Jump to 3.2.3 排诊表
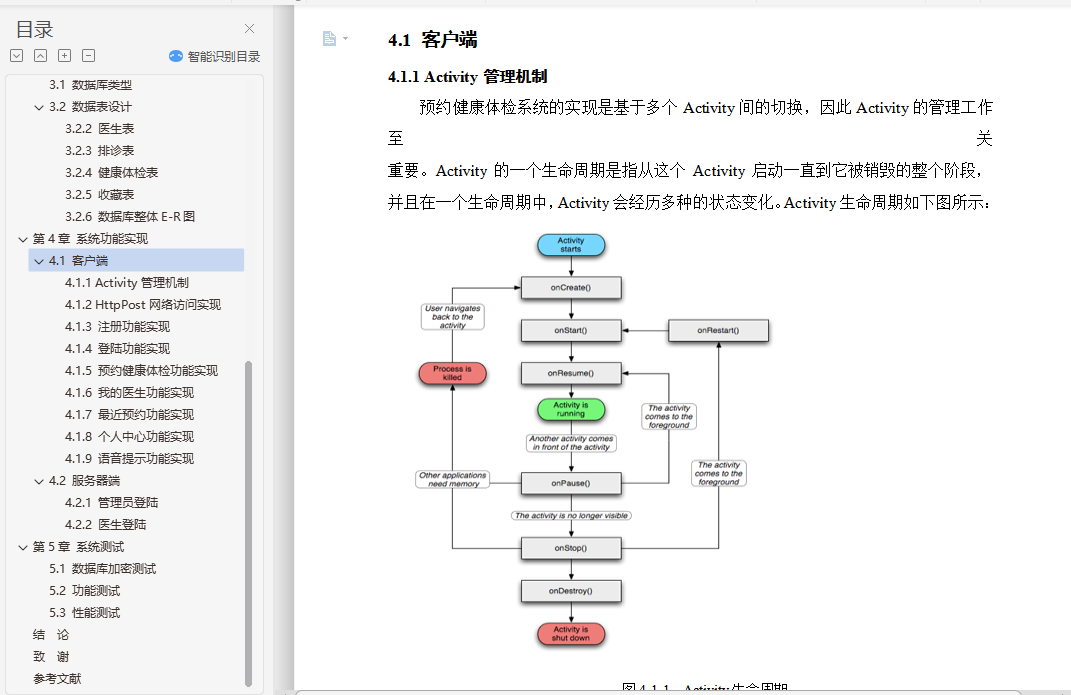 tap(100, 150)
